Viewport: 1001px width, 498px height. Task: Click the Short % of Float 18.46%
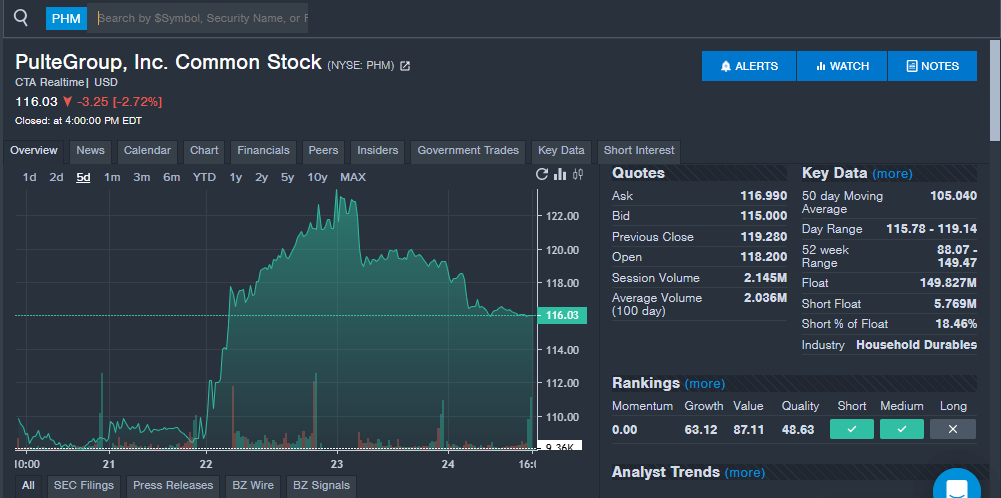954,324
